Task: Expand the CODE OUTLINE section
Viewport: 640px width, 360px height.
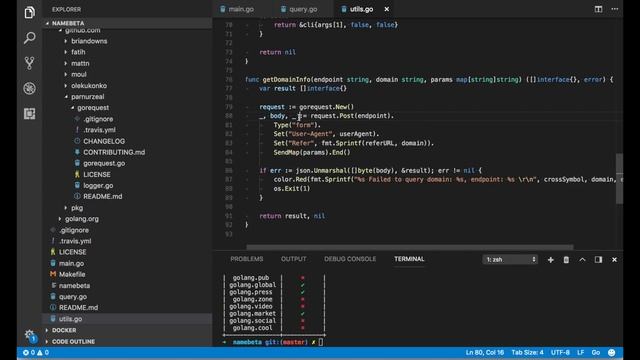Action: [x=127, y=342]
